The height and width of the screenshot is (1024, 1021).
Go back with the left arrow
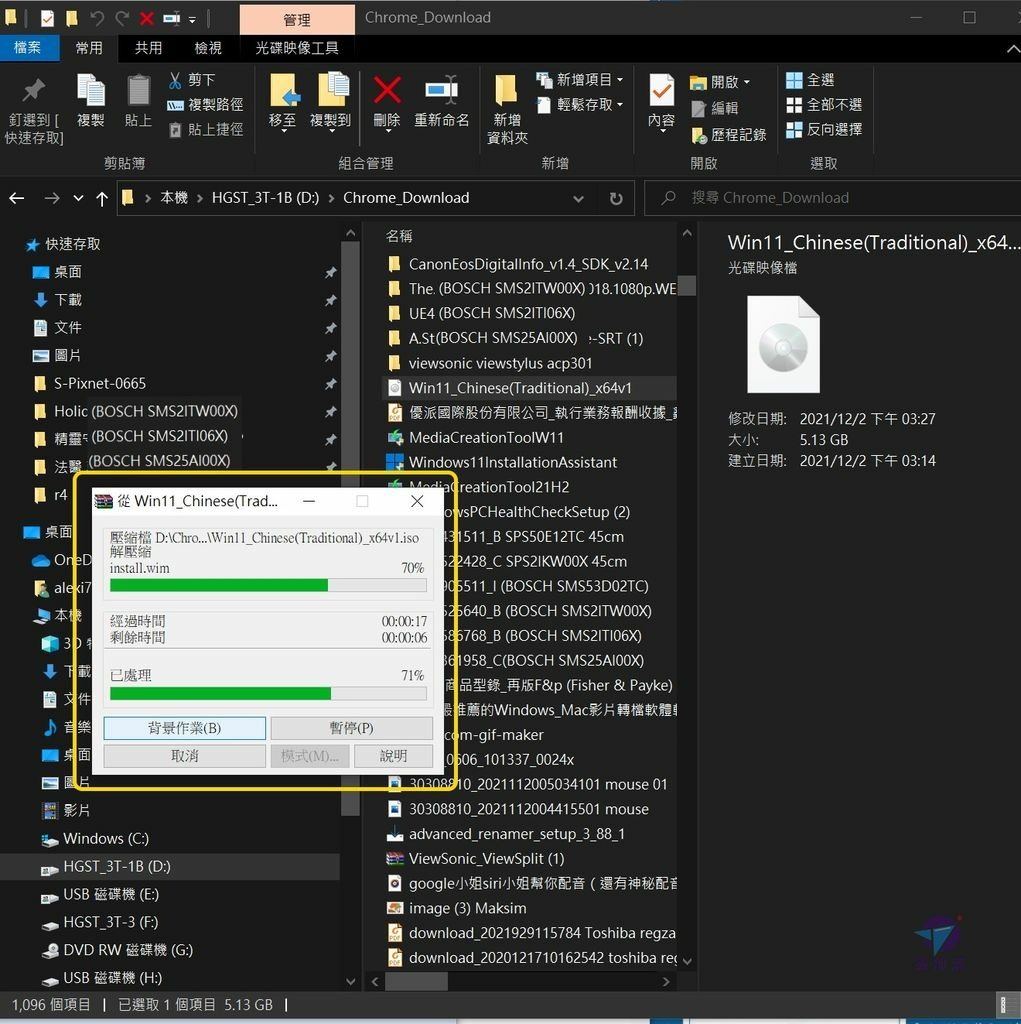17,198
